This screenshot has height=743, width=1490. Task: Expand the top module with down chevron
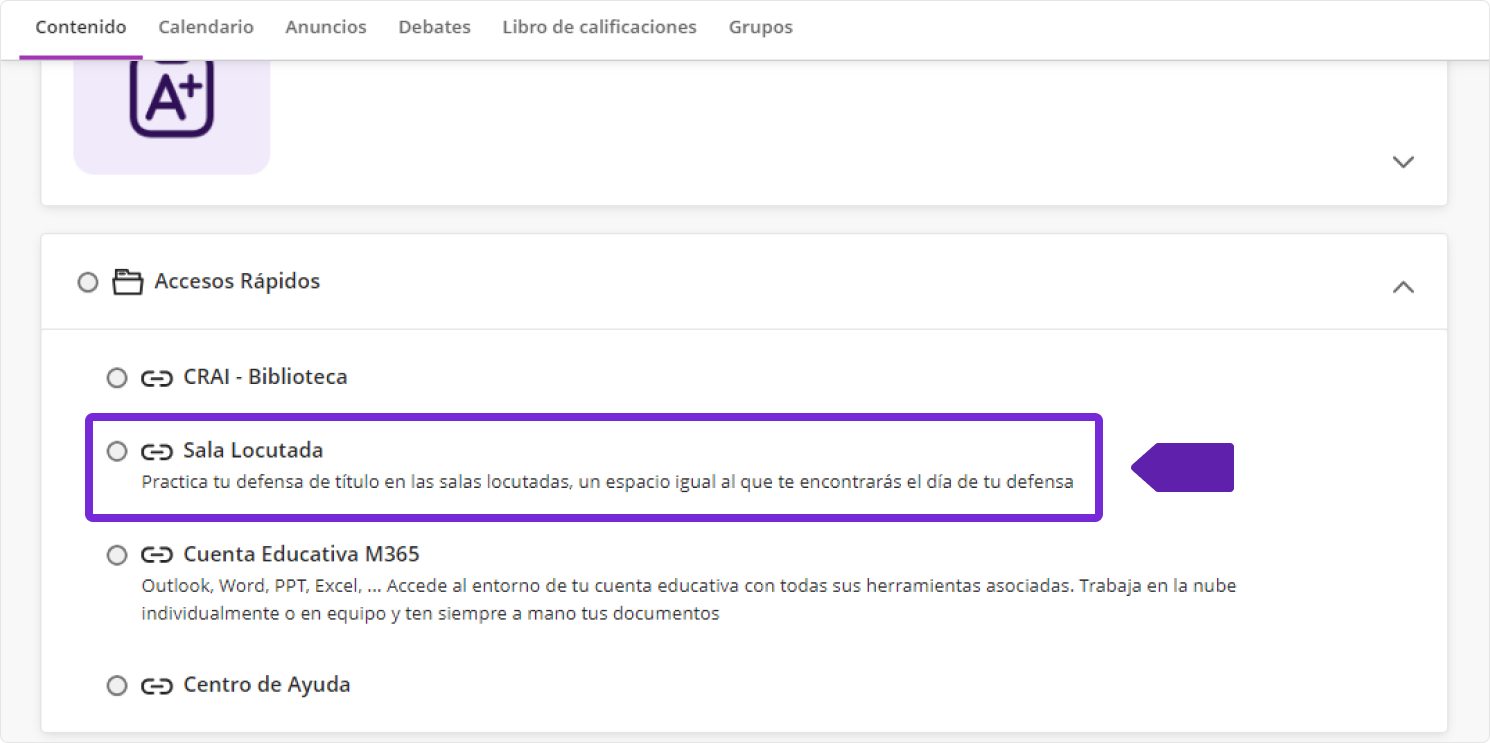click(1403, 162)
